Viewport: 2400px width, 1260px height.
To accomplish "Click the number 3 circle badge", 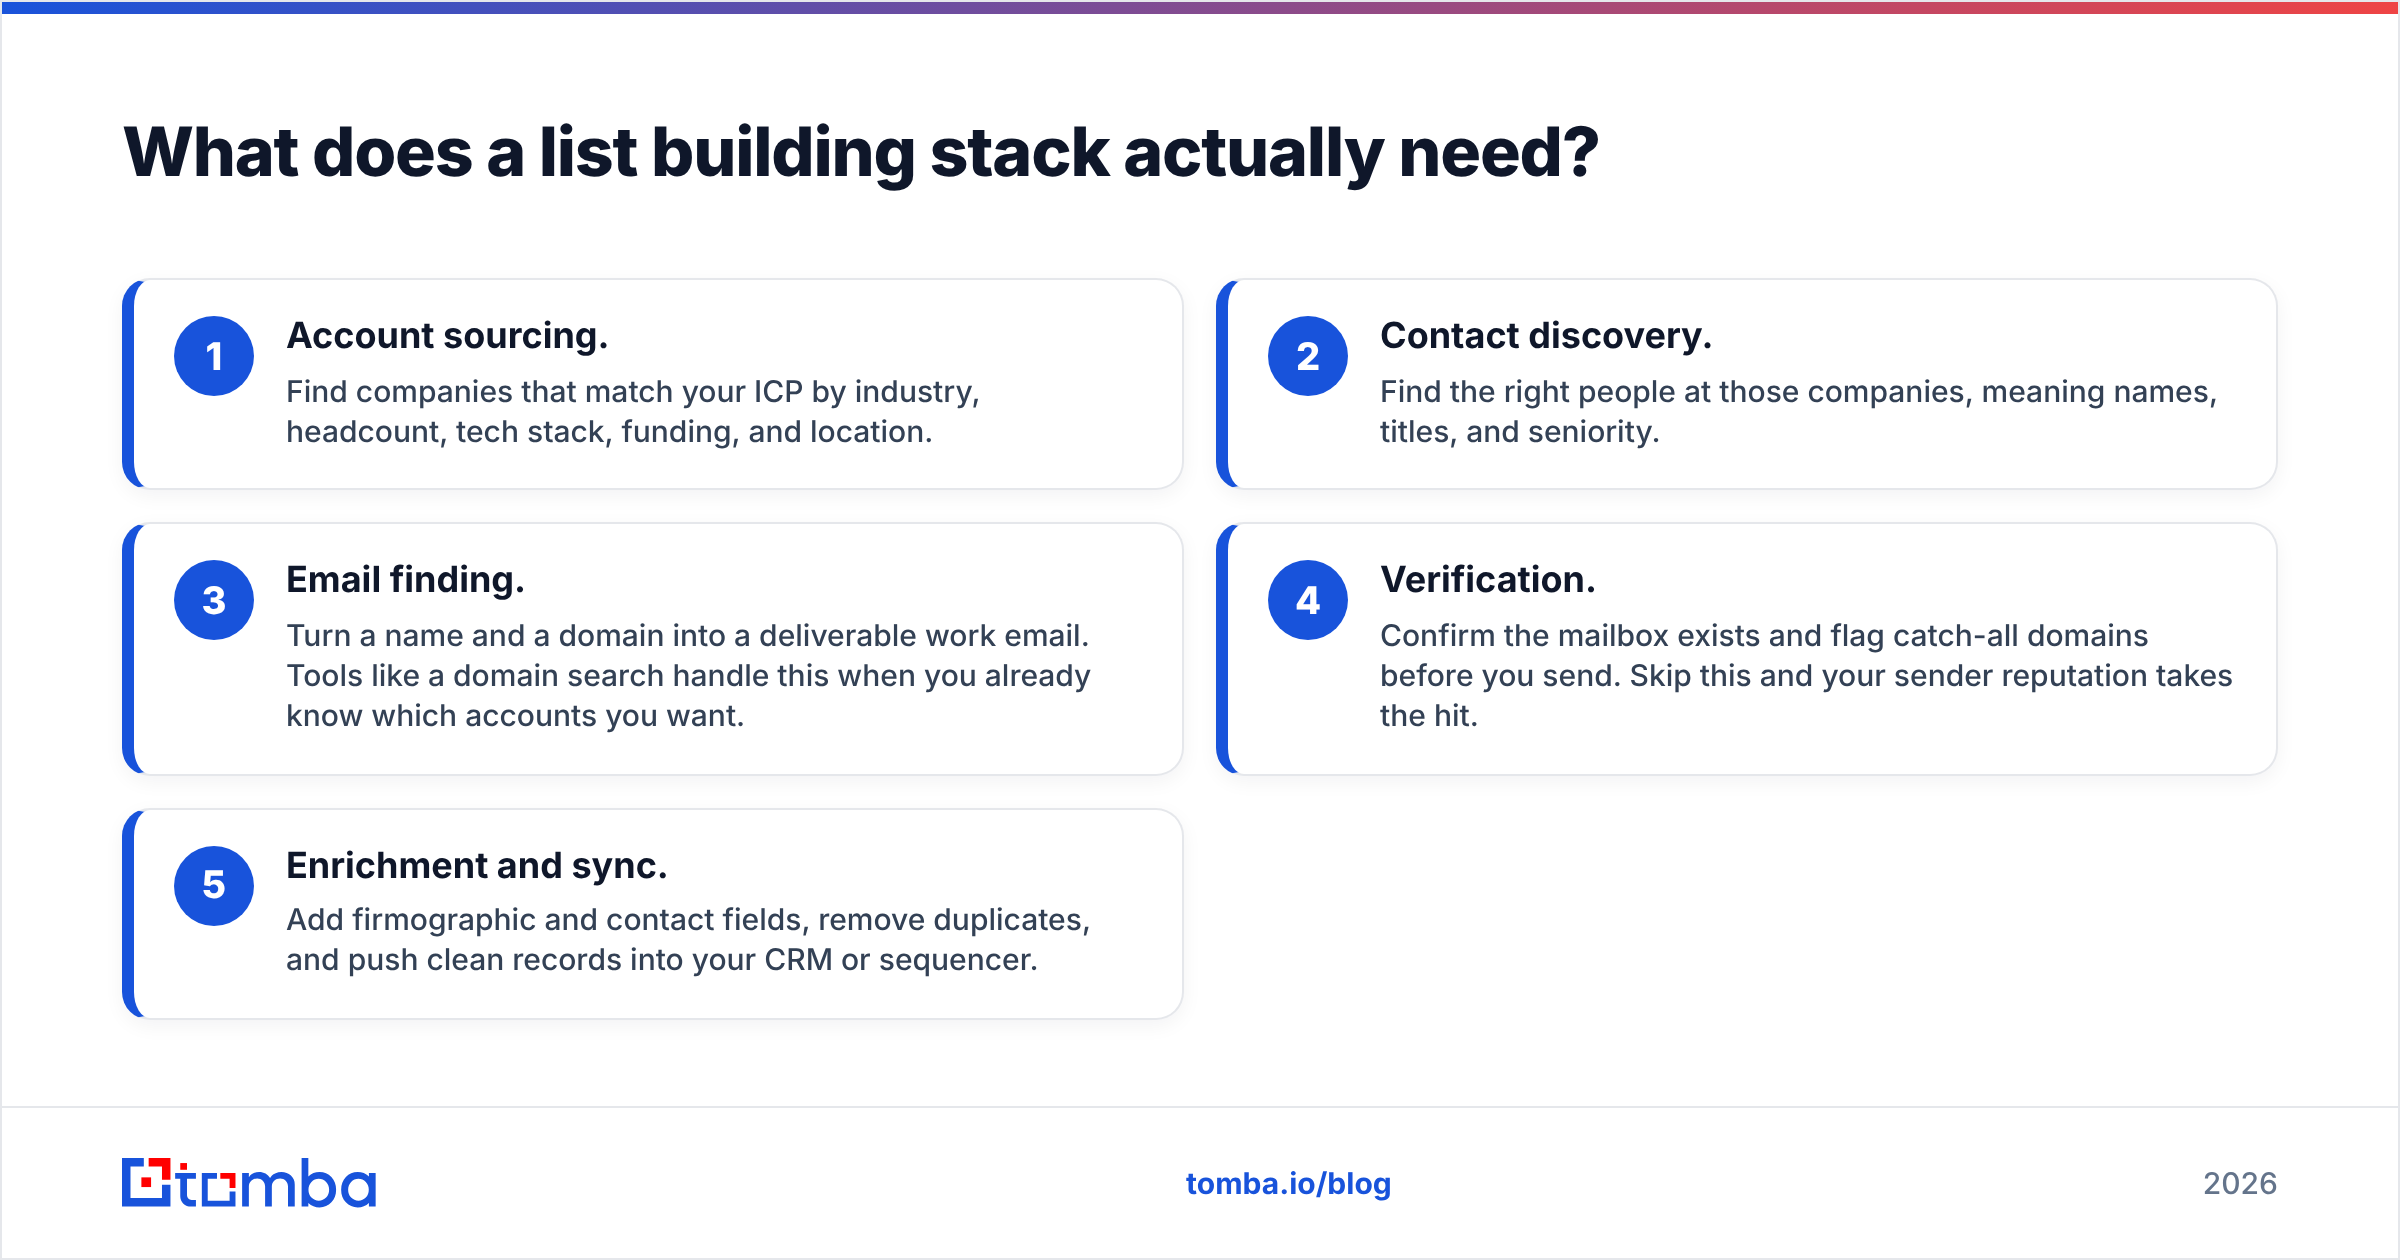I will coord(214,600).
